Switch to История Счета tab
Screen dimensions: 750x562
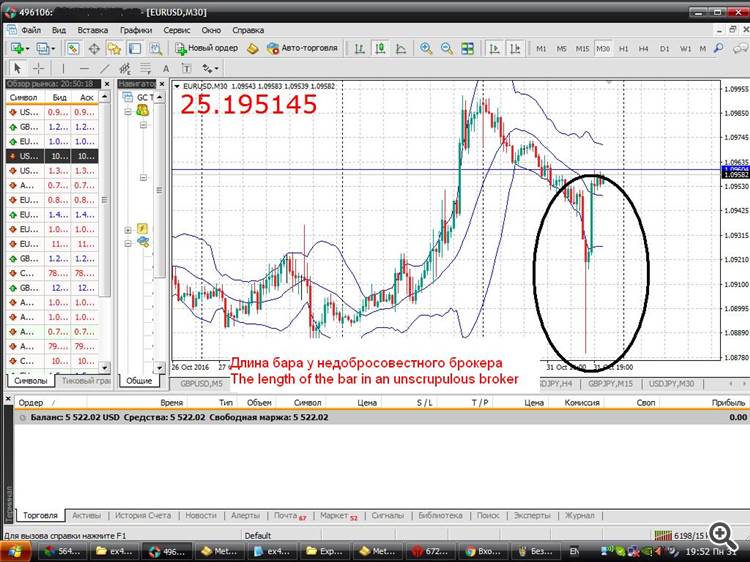[x=143, y=515]
